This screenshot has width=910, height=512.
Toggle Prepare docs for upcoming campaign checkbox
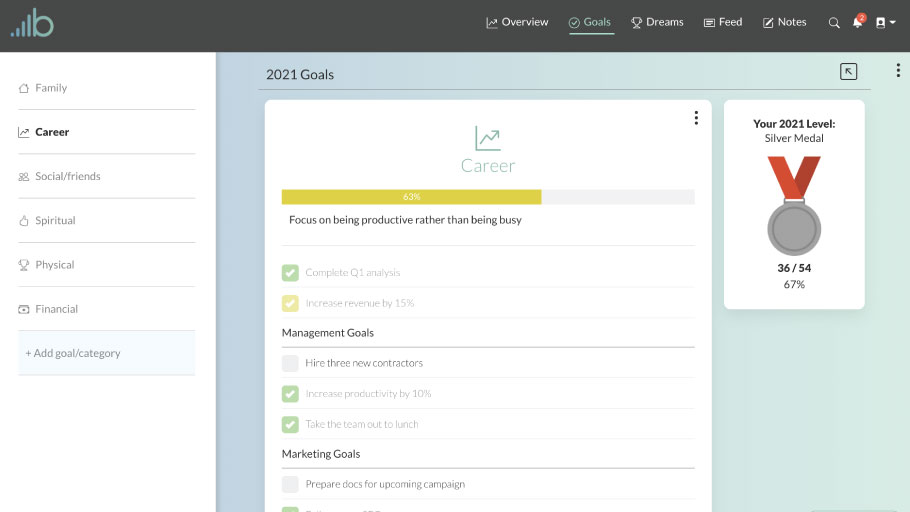click(290, 484)
